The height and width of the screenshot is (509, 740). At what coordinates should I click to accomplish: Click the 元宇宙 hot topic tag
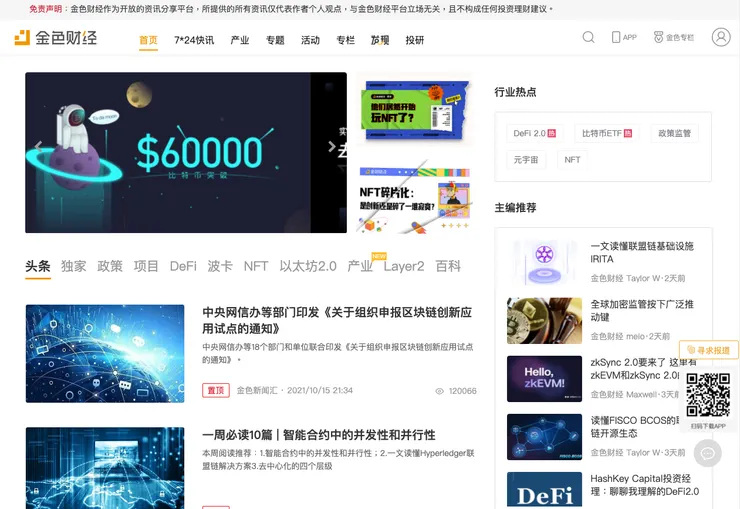(x=526, y=160)
